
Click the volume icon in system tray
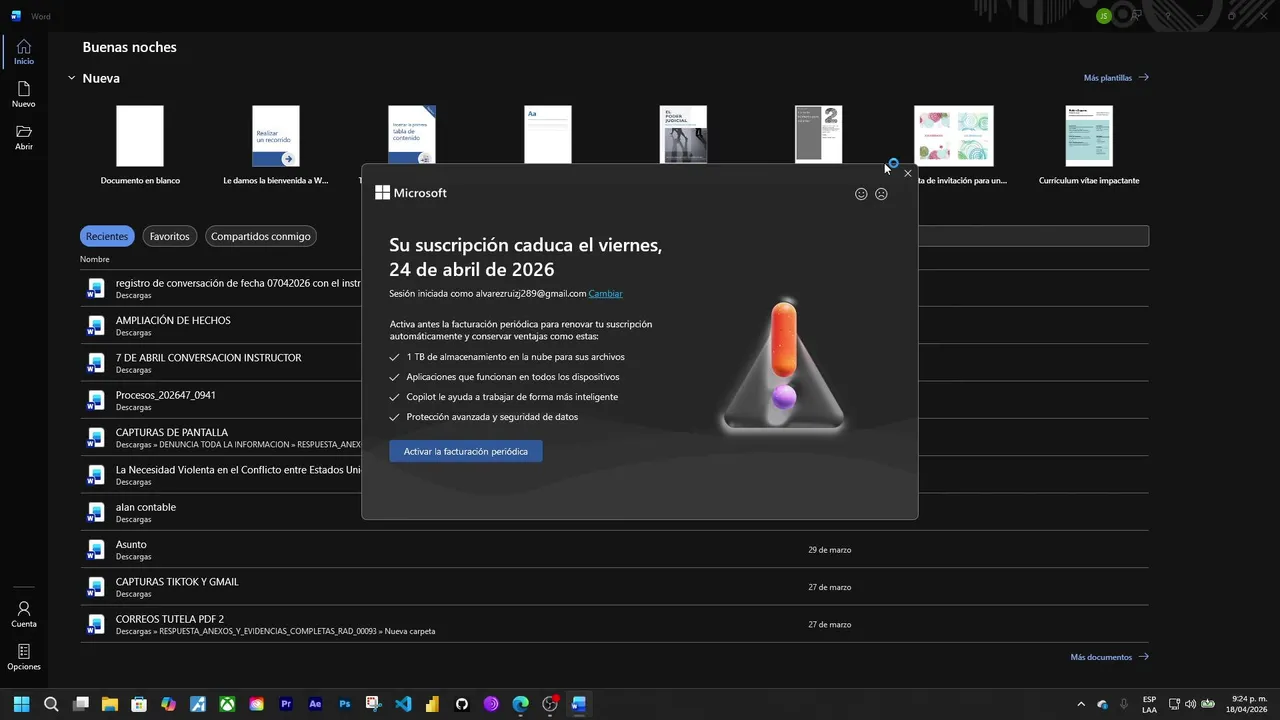coord(1190,704)
